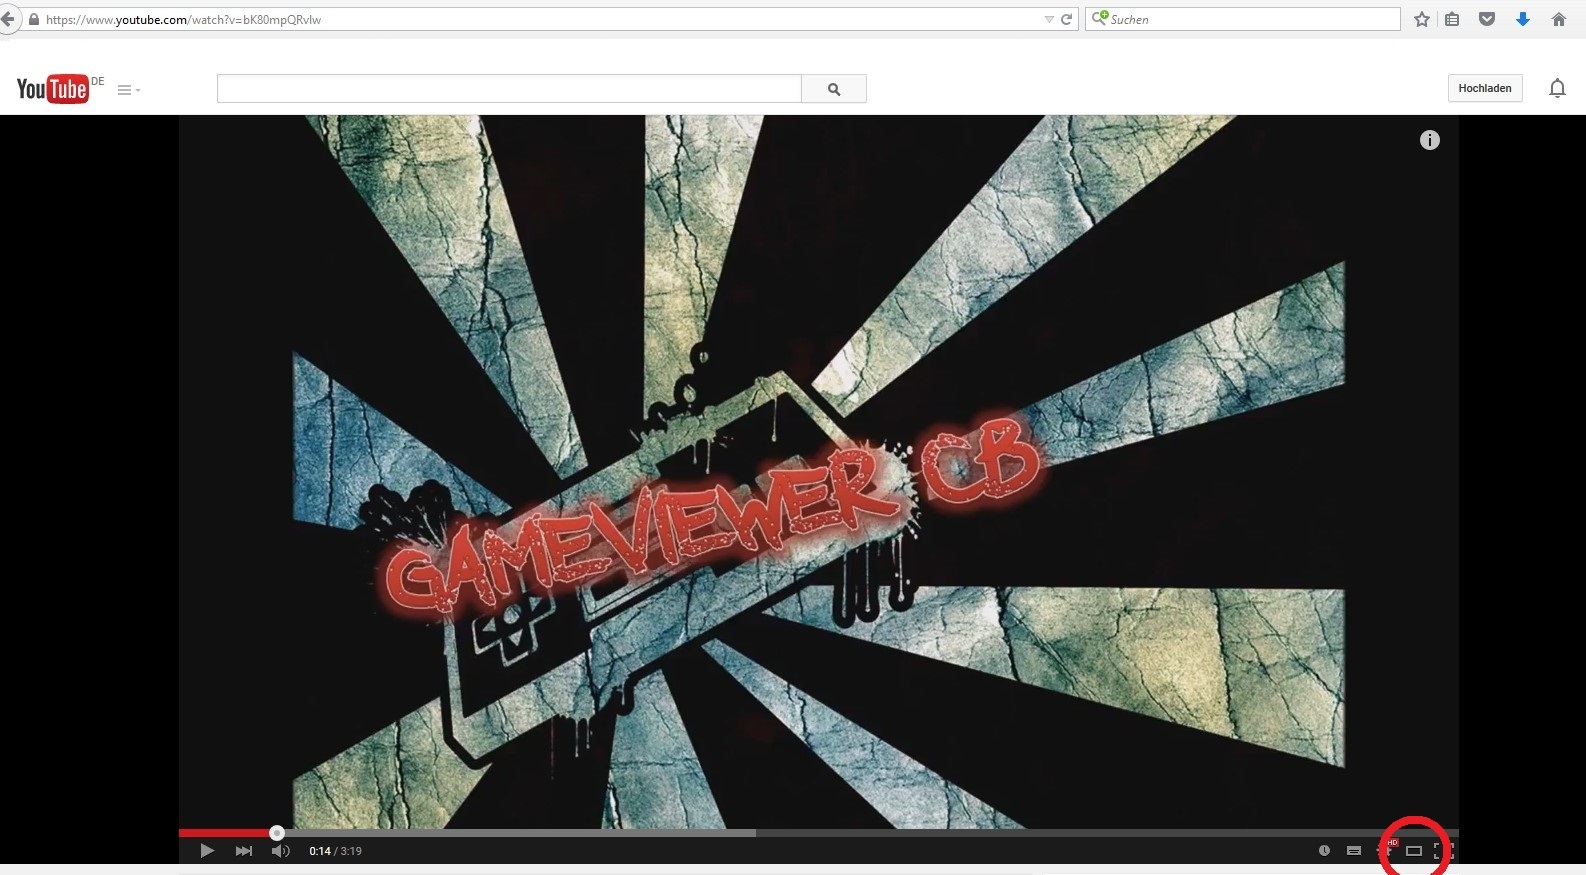1586x875 pixels.
Task: Open the browser downloads arrow
Action: [x=1523, y=19]
